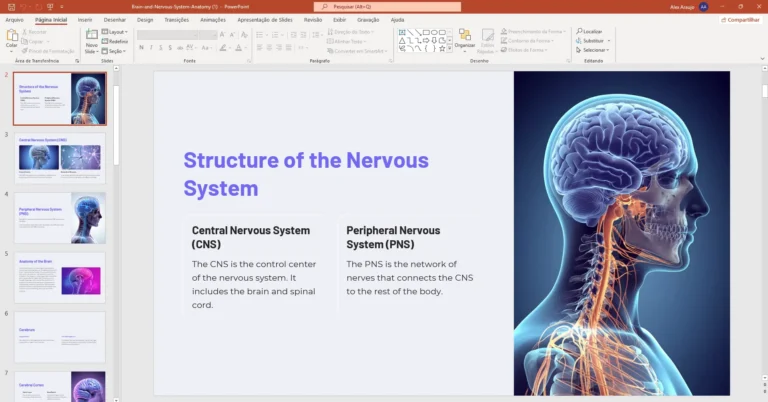The height and width of the screenshot is (402, 768).
Task: Toggle center text alignment
Action: point(269,47)
